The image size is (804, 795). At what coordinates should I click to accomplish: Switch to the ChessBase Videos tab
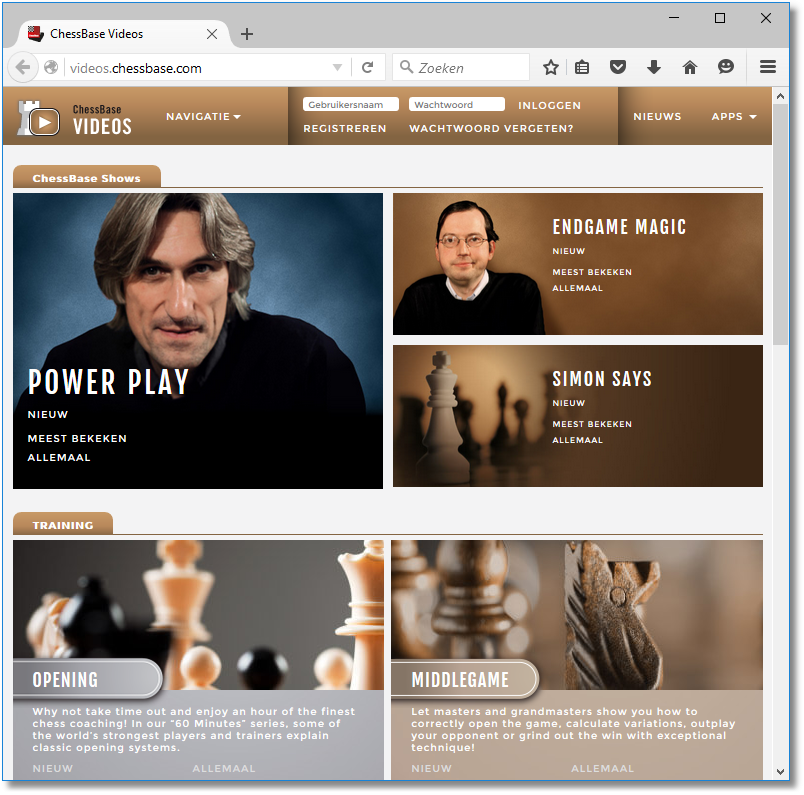[x=110, y=34]
